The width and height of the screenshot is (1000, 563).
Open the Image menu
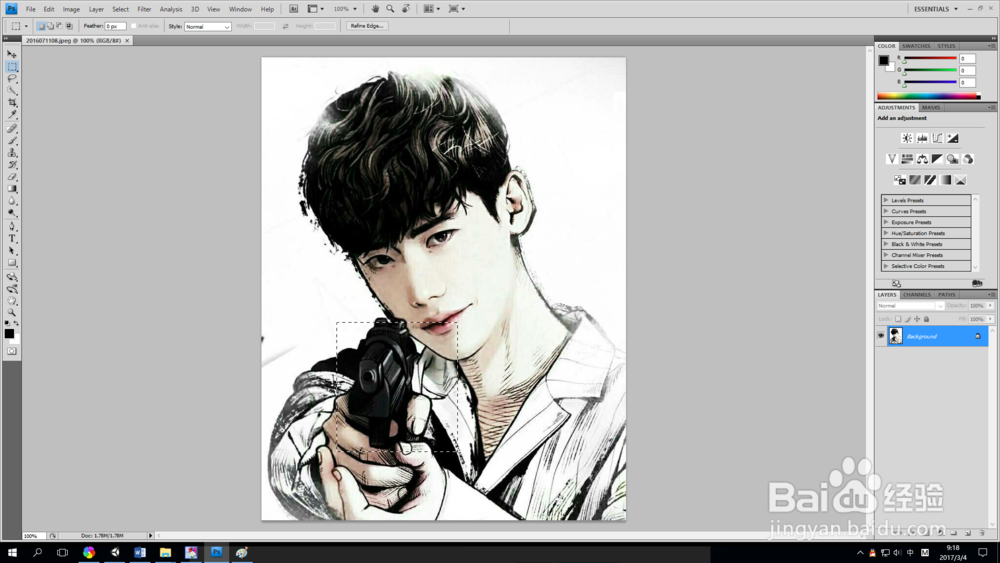[71, 9]
